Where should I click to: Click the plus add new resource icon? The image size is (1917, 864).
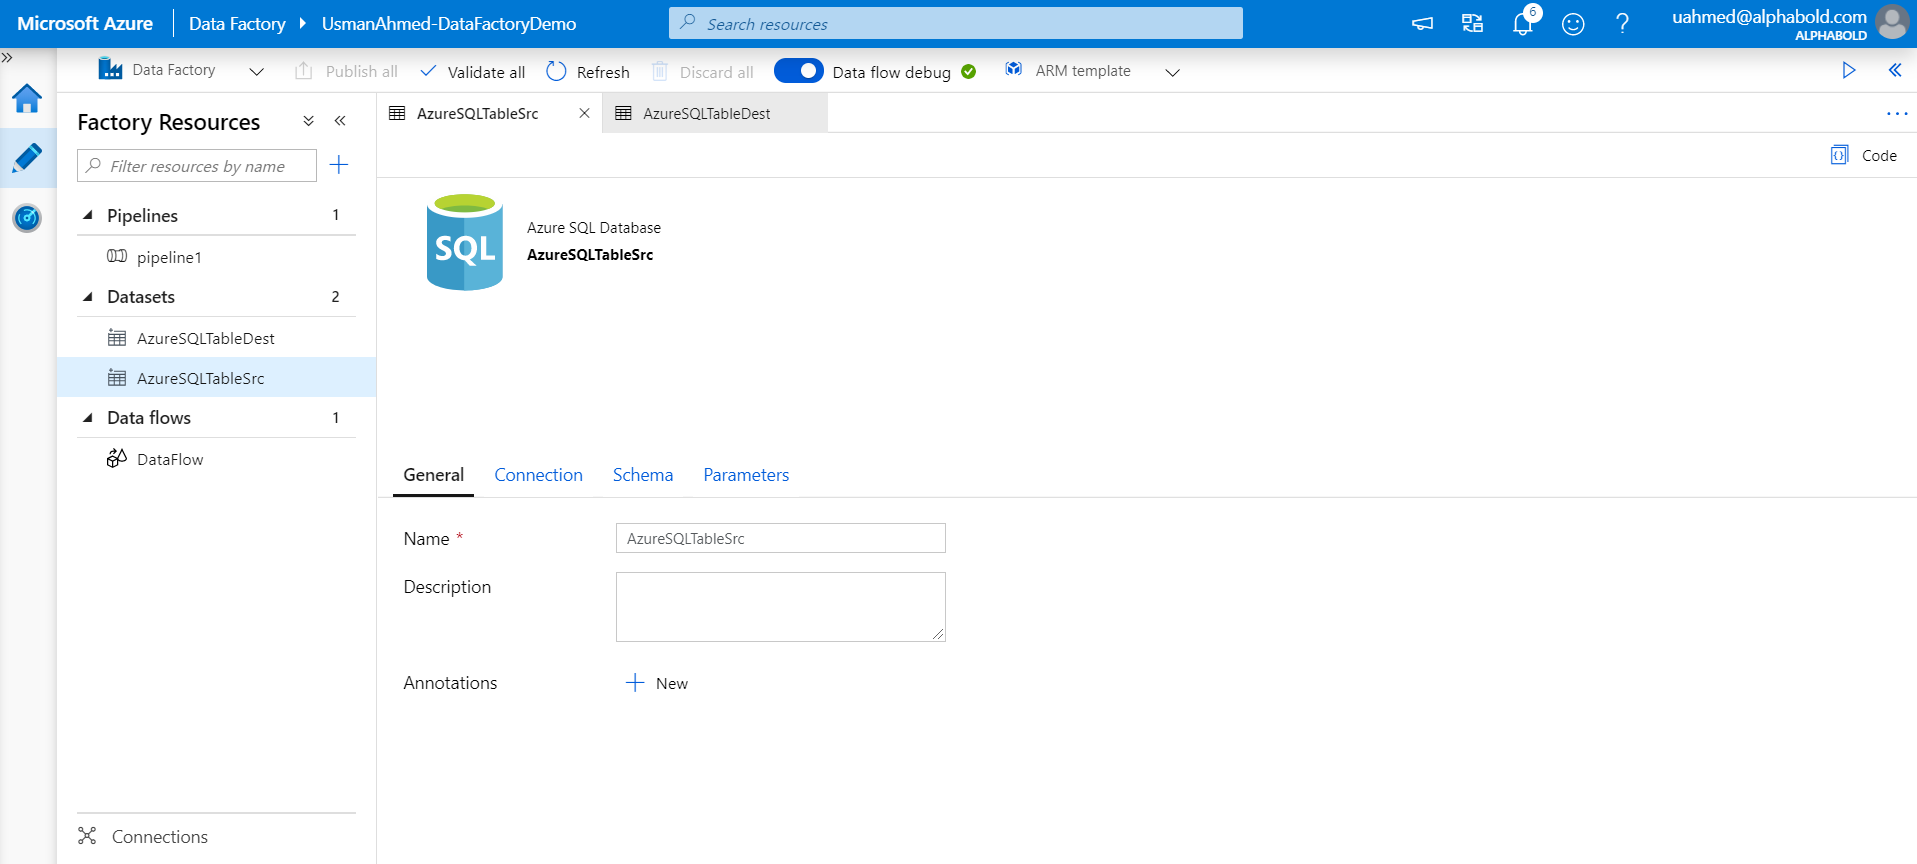pyautogui.click(x=339, y=165)
